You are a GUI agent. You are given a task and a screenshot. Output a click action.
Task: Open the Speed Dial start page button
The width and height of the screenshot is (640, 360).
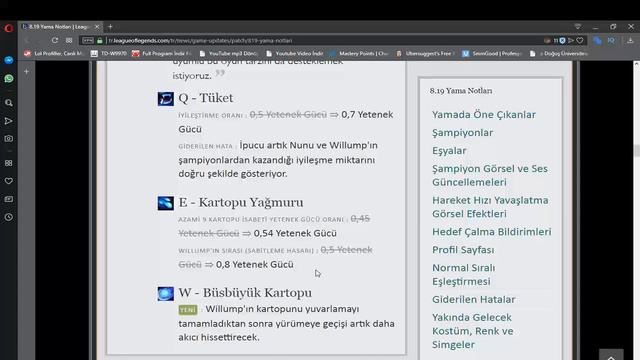(69, 40)
